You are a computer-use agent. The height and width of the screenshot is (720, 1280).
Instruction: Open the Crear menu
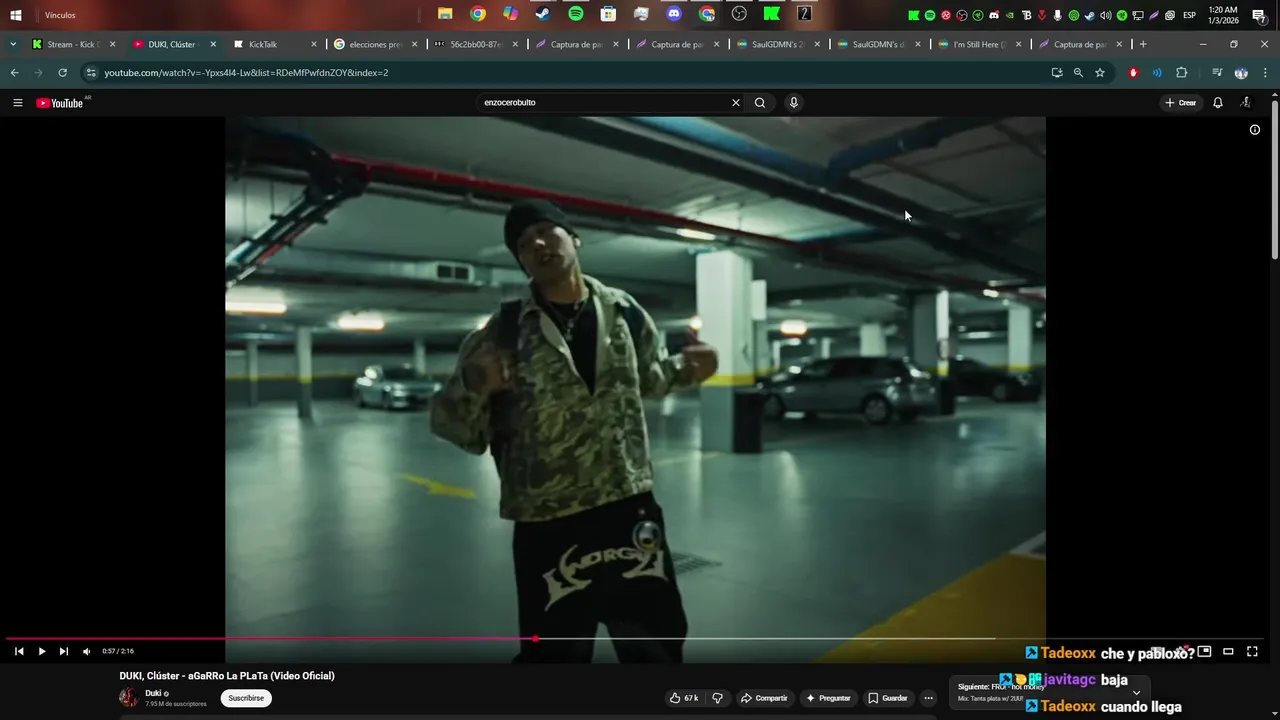point(1180,103)
